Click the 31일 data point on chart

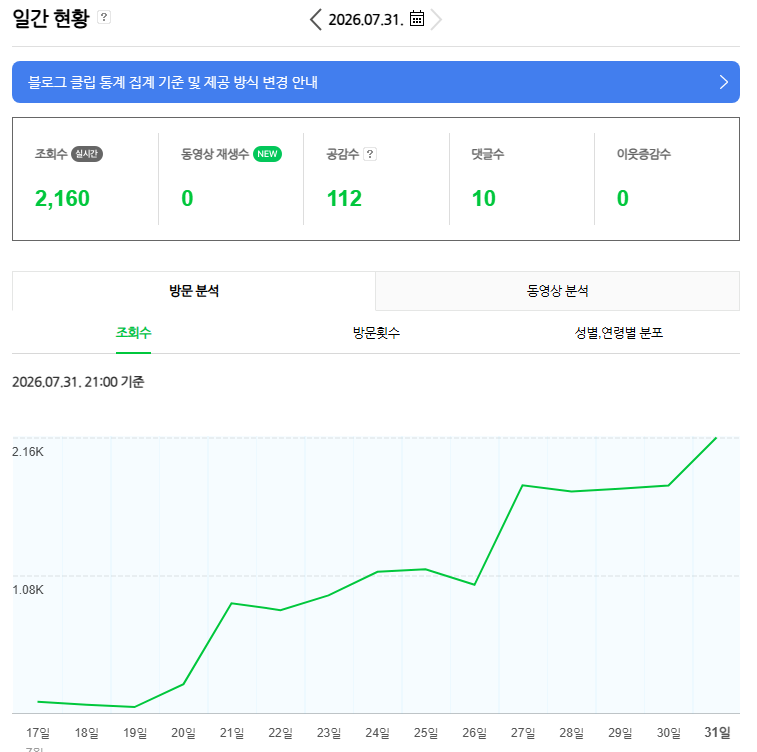716,438
